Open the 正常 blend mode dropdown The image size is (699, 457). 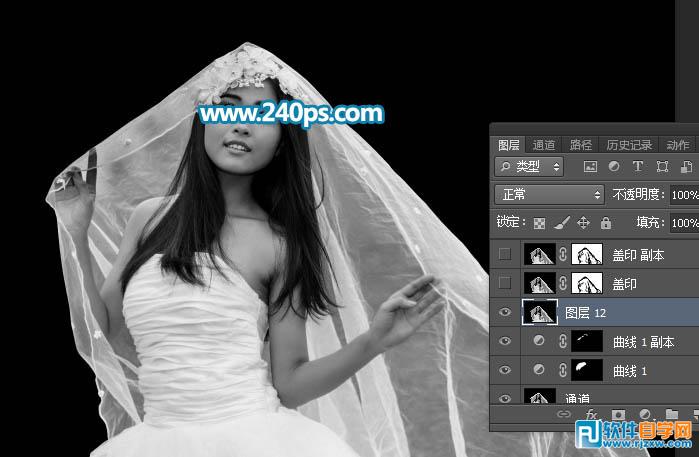click(x=549, y=195)
